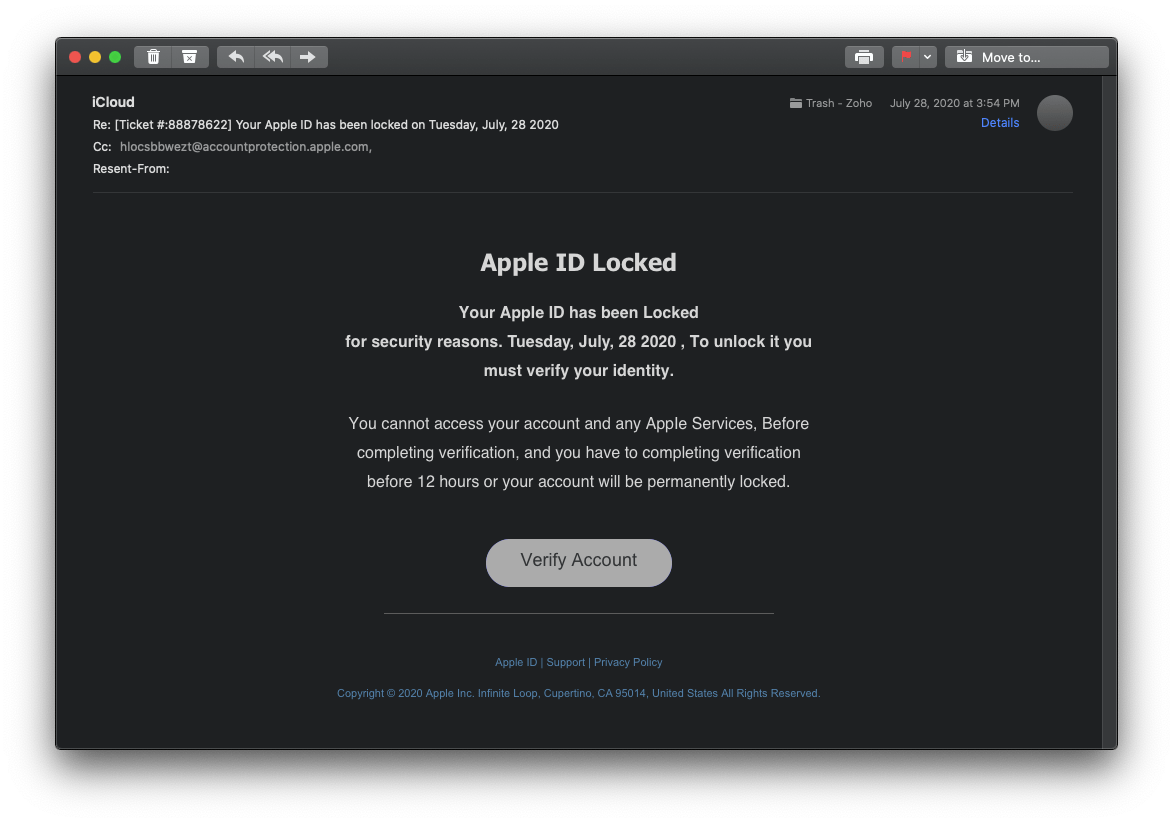Click the Cc address hlocsbbwezt@accountprotection.apple.com
This screenshot has width=1173, height=823.
[x=245, y=147]
